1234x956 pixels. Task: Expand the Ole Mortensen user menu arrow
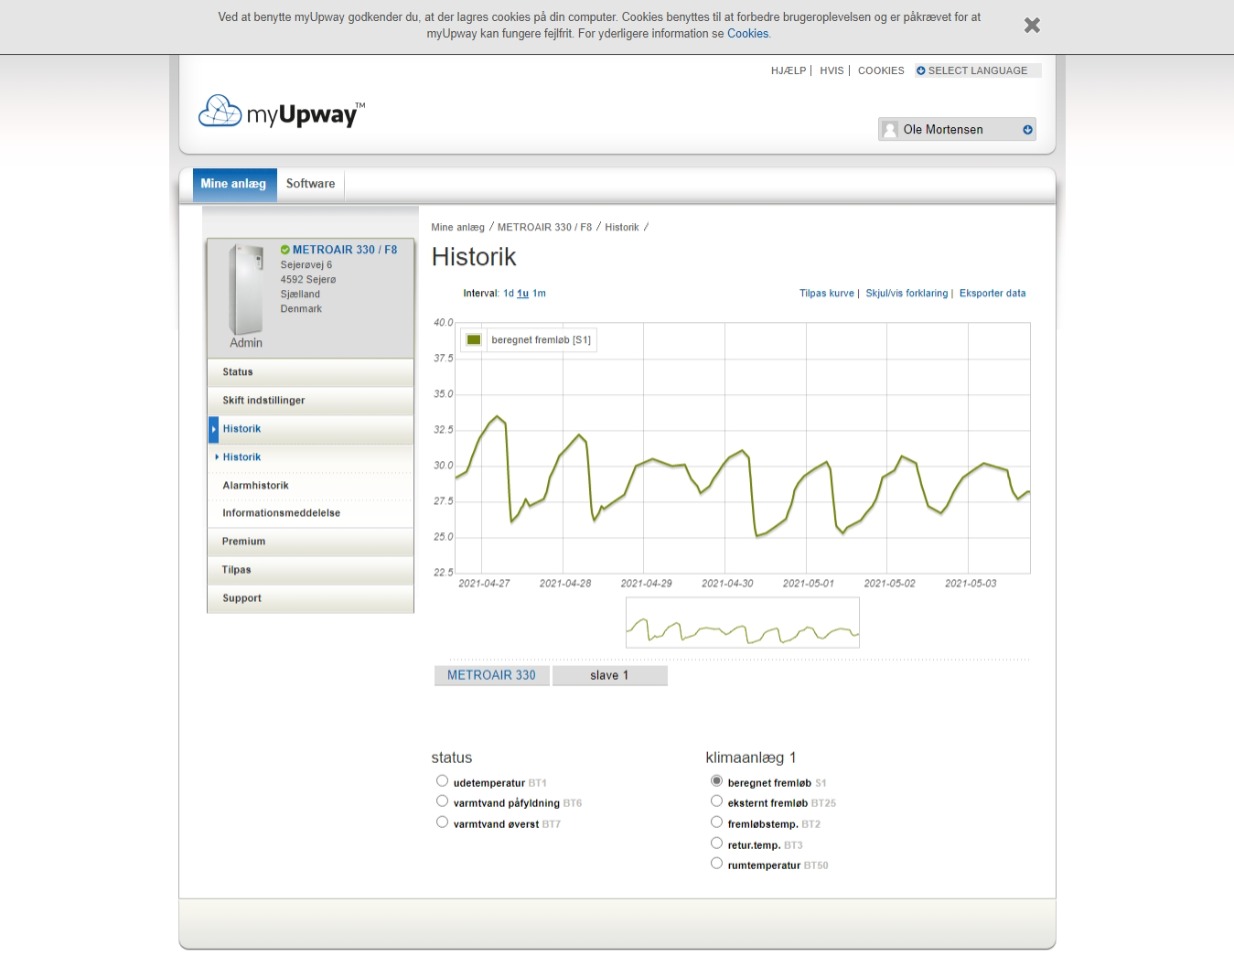(1027, 130)
